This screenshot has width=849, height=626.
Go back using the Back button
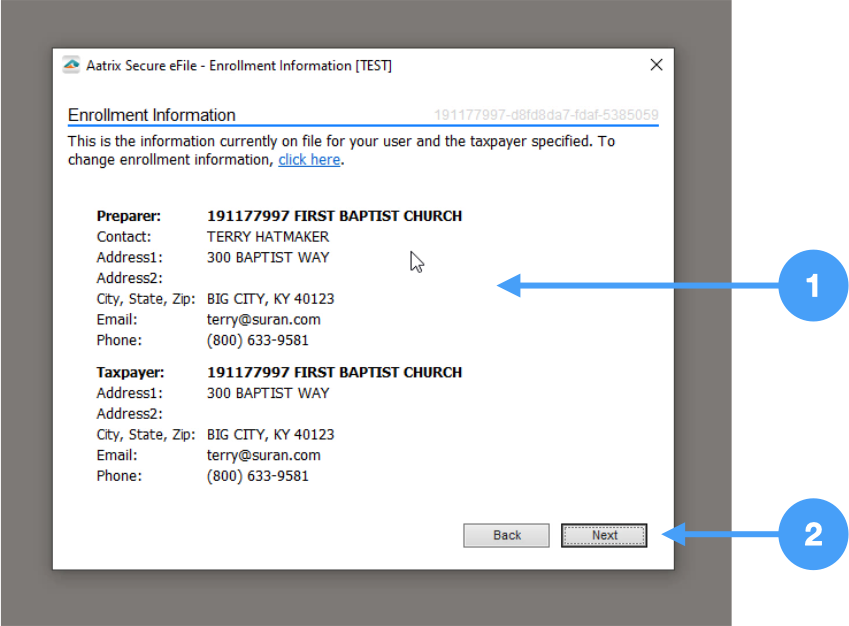[x=506, y=535]
